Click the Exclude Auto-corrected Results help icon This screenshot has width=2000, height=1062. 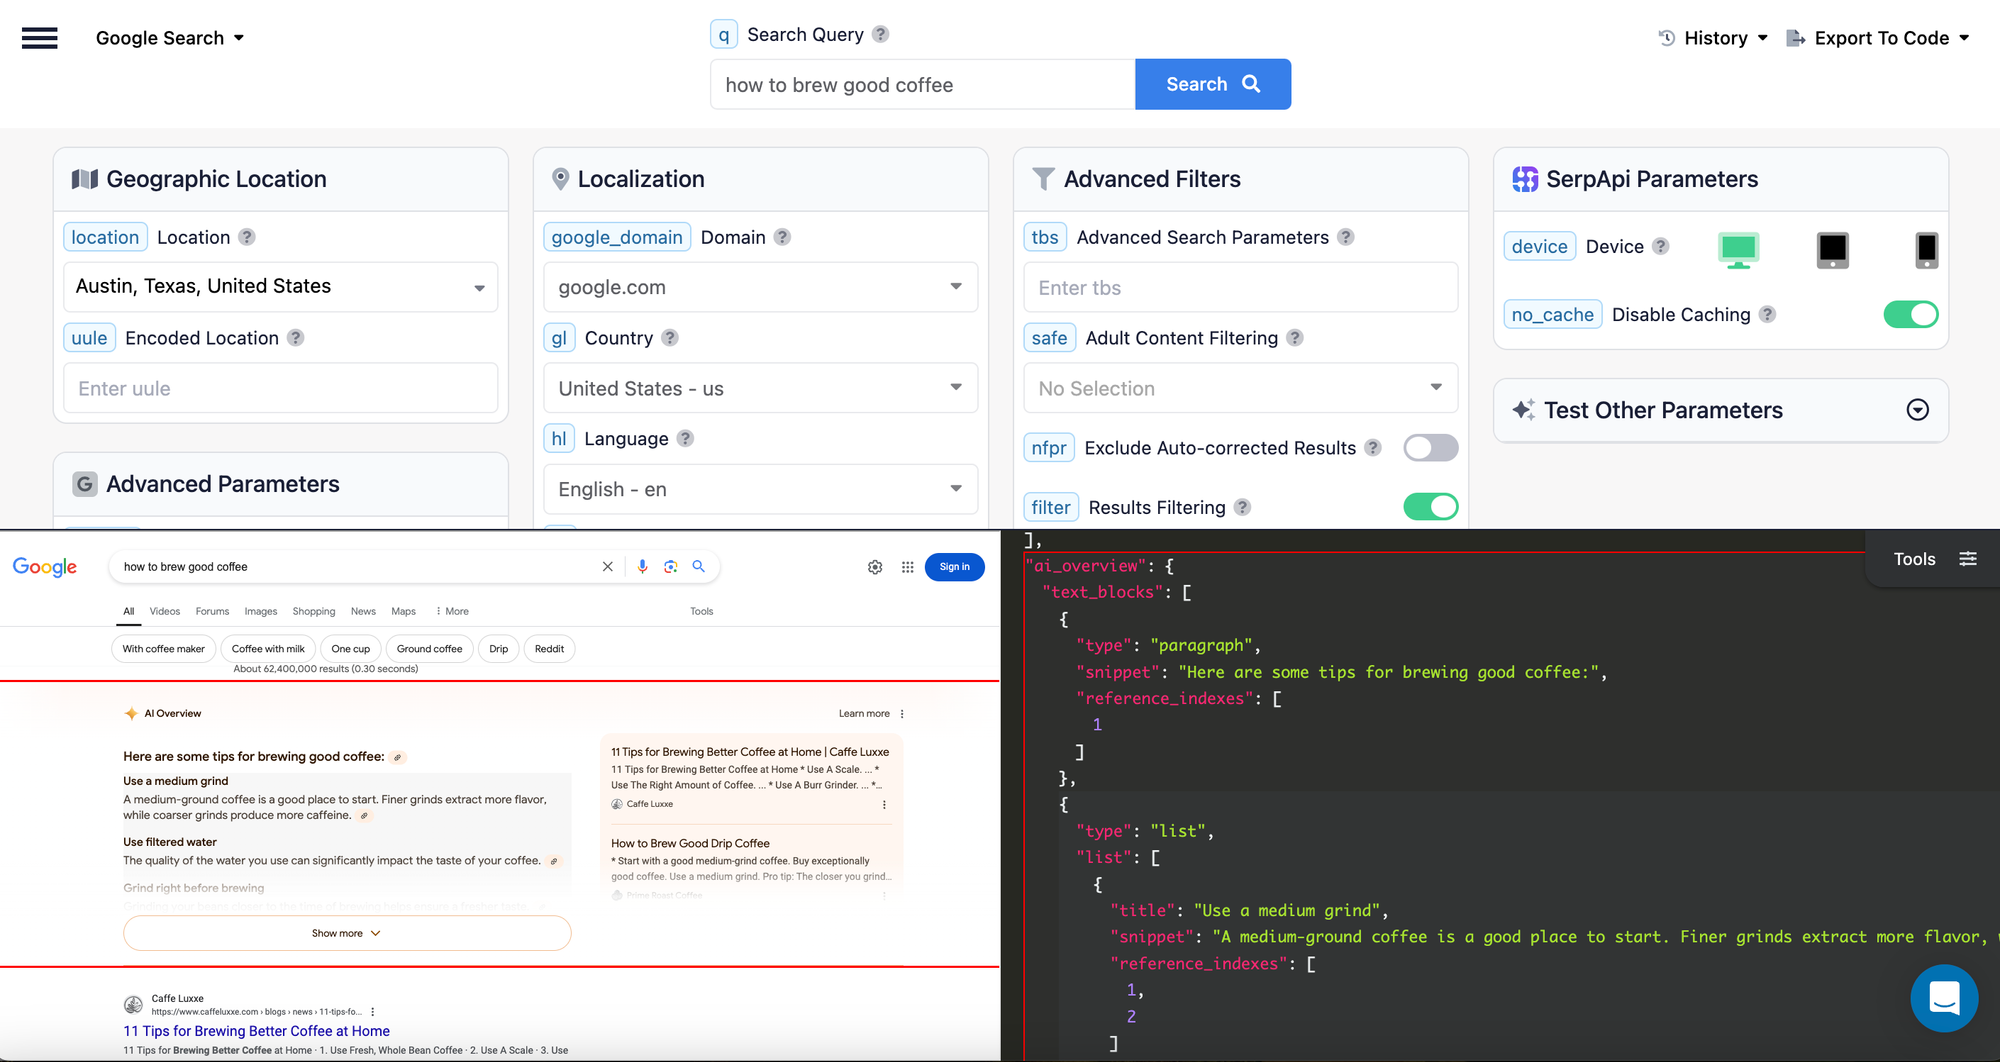point(1373,448)
